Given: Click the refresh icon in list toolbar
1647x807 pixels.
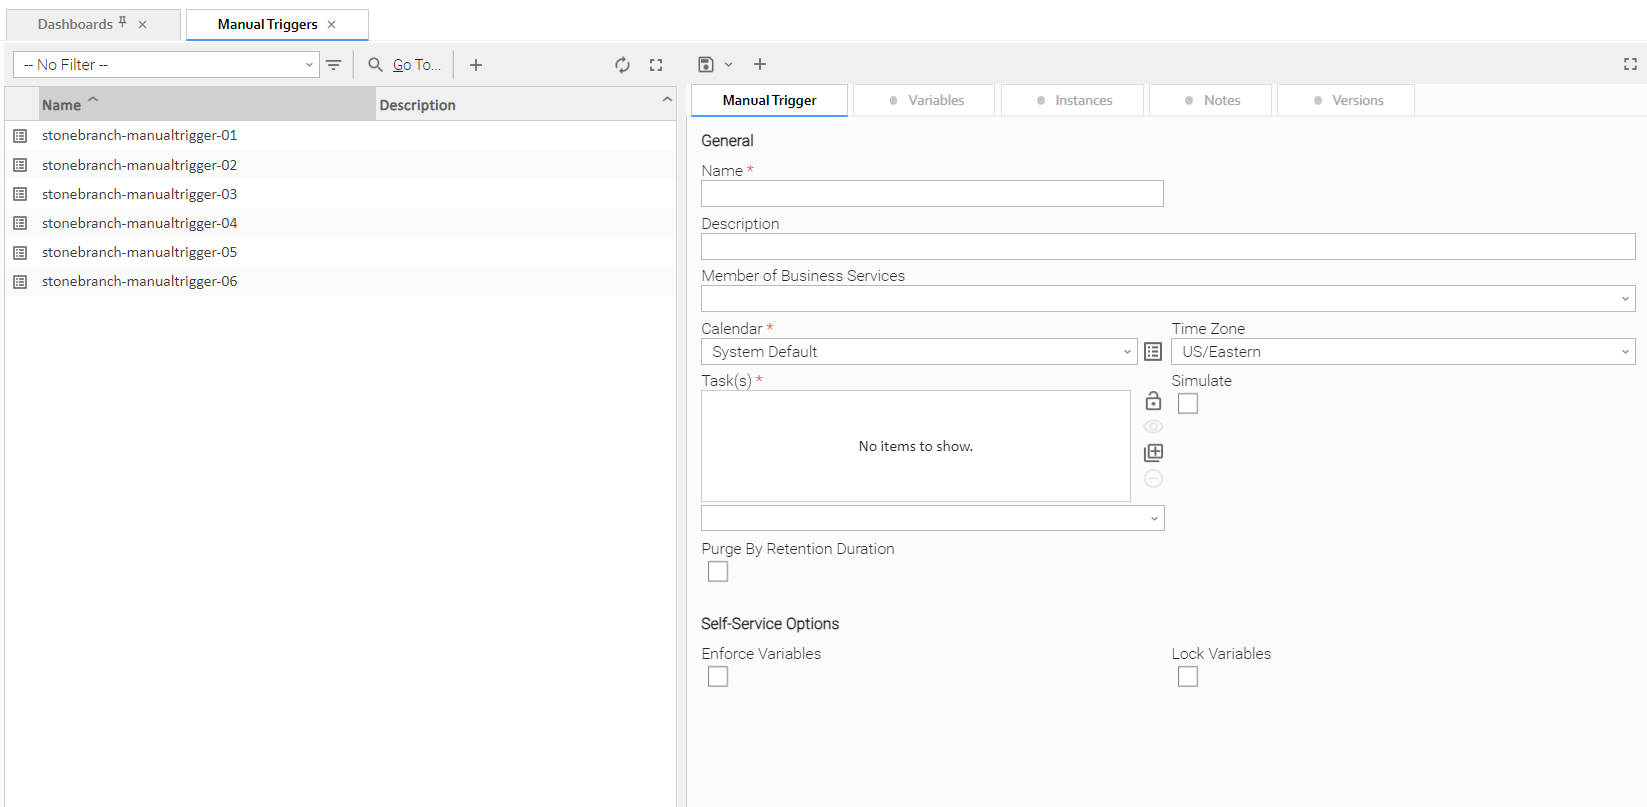Looking at the screenshot, I should pyautogui.click(x=622, y=65).
